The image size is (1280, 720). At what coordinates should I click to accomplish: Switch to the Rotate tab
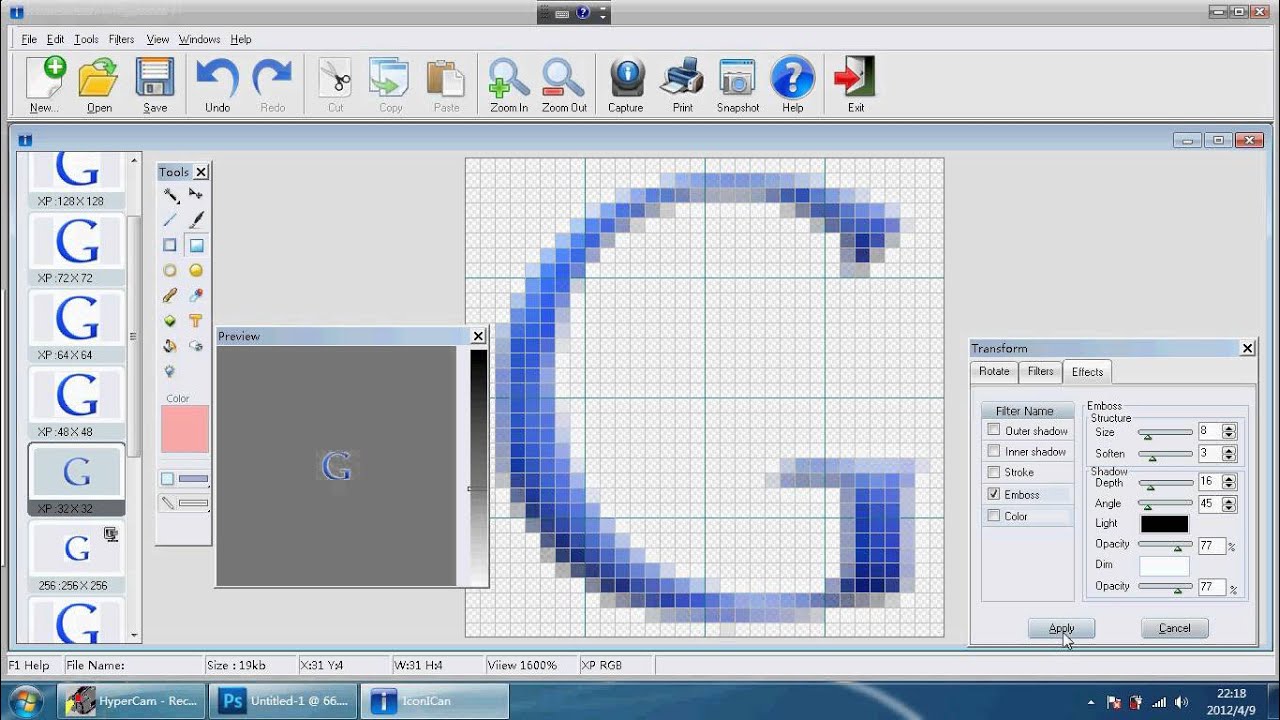994,371
